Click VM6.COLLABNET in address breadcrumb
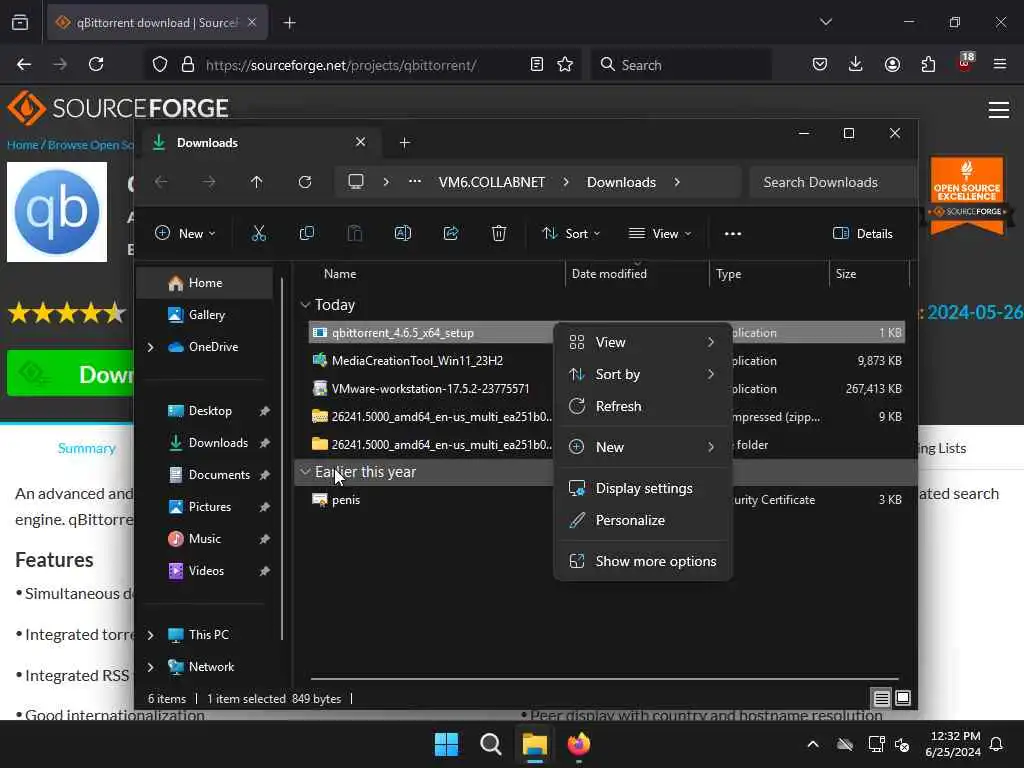This screenshot has height=768, width=1024. [492, 182]
